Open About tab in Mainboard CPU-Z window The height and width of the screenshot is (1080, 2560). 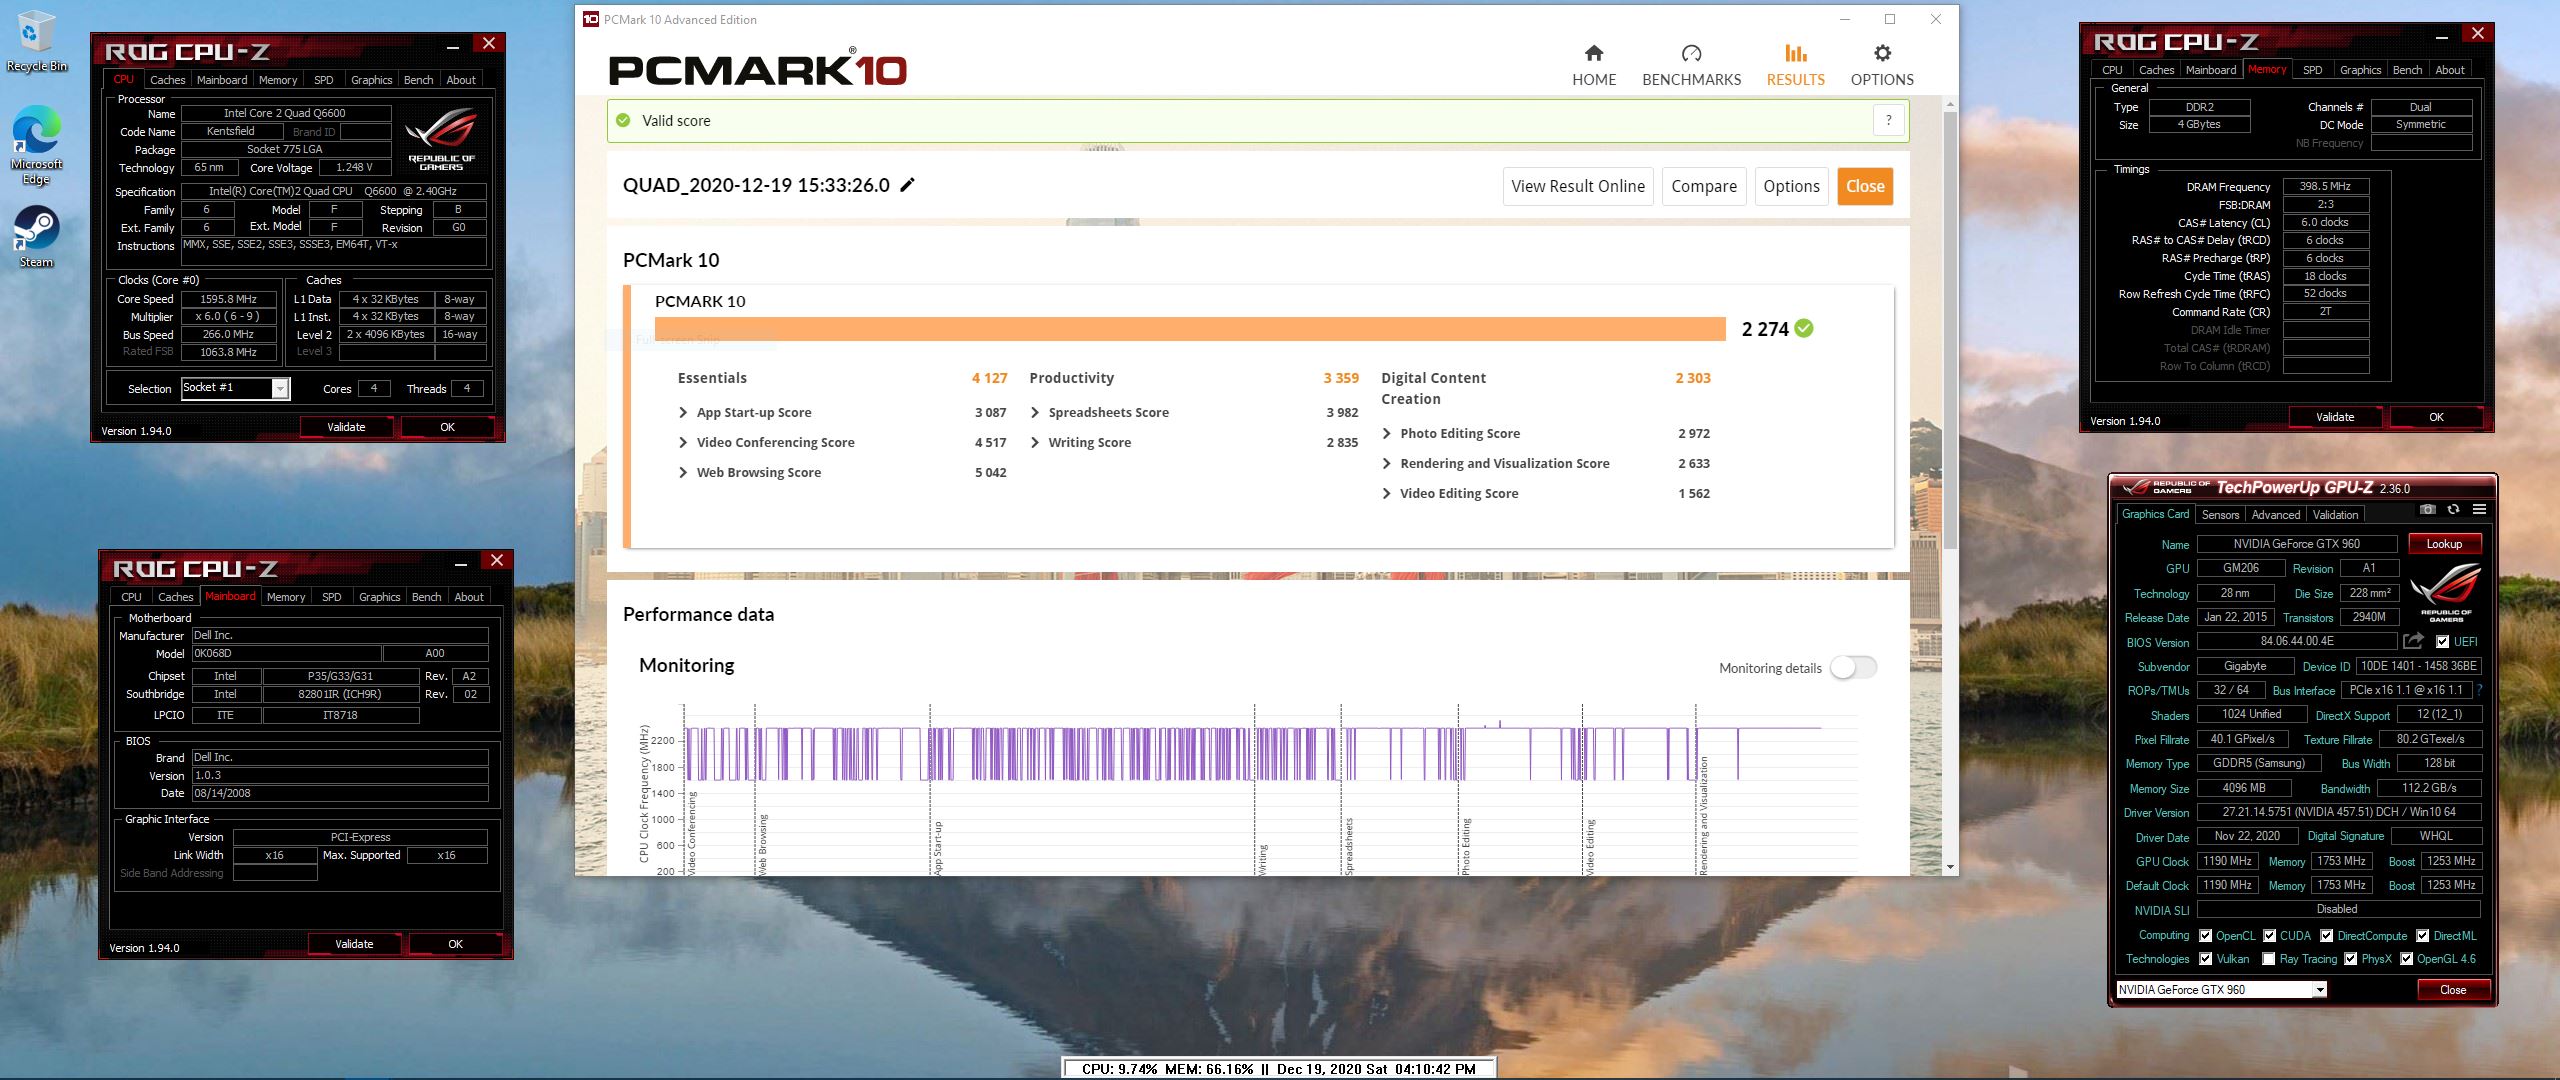click(x=469, y=597)
